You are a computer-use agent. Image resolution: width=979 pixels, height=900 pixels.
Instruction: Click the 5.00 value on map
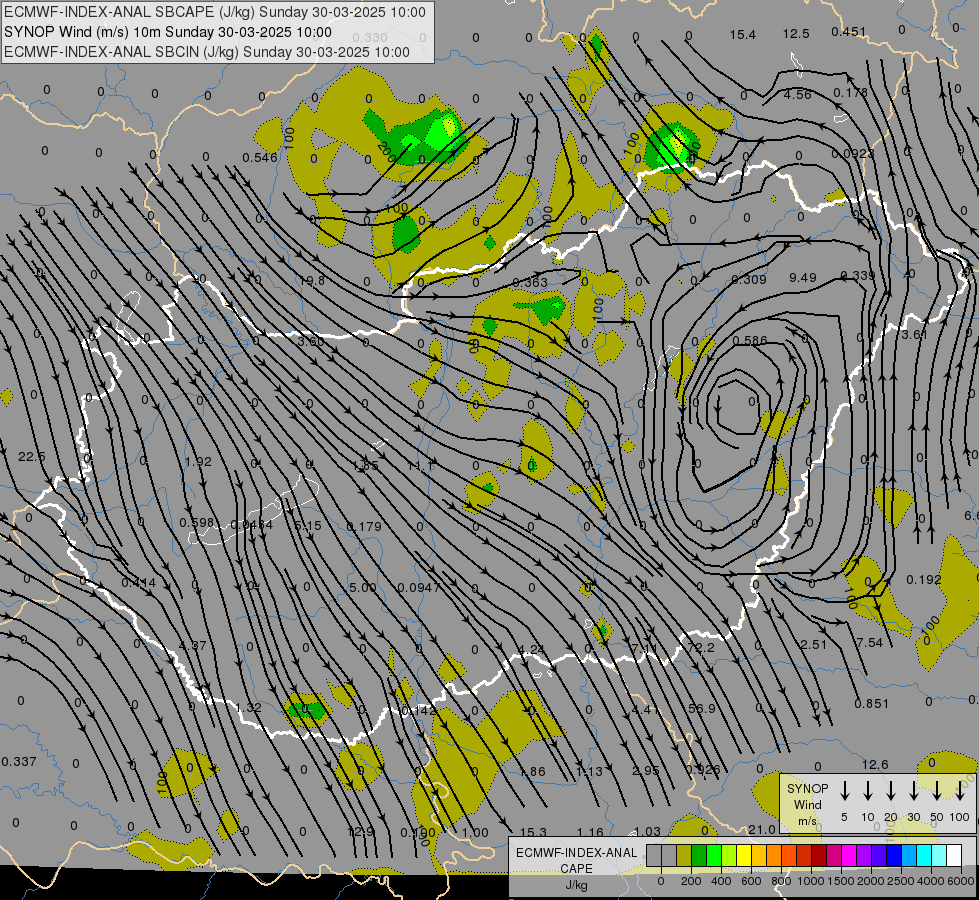point(363,588)
